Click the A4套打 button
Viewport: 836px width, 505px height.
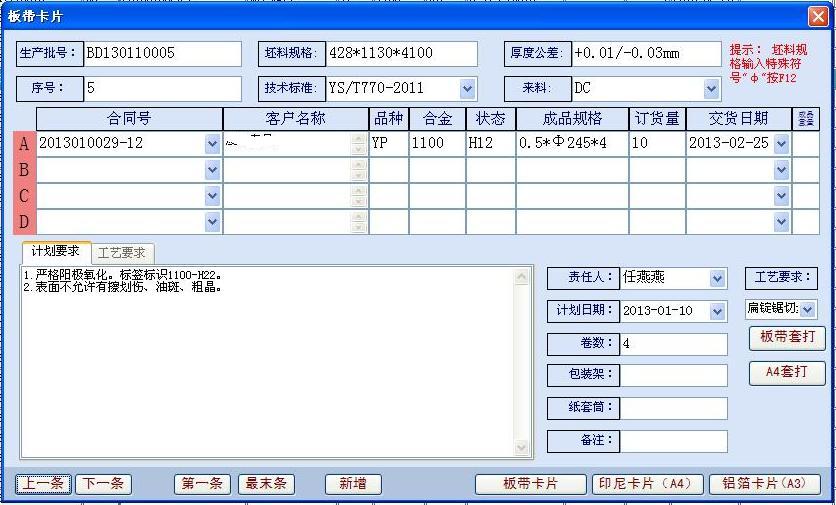pos(787,372)
